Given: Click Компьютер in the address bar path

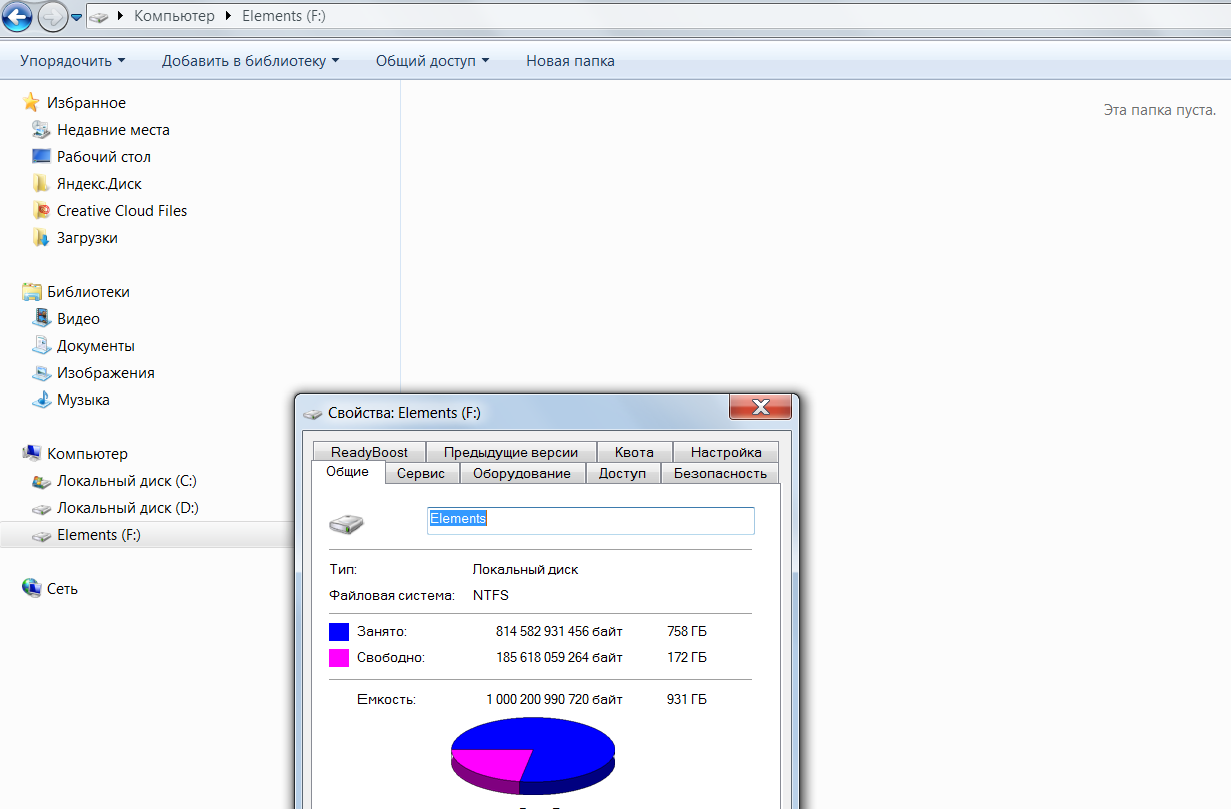Looking at the screenshot, I should point(174,16).
